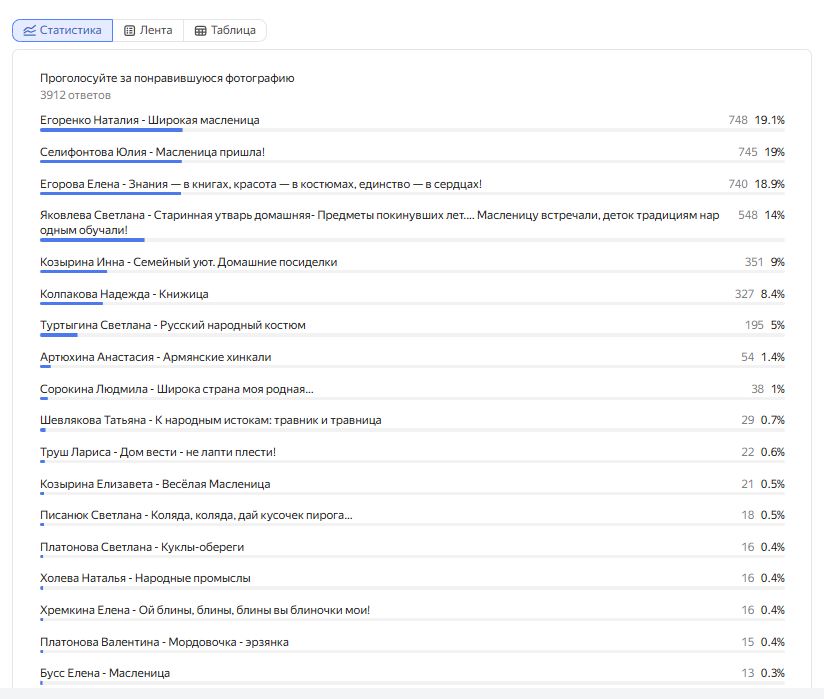The height and width of the screenshot is (699, 824).
Task: Click the Яковлева Светлана answer text
Action: pos(380,222)
